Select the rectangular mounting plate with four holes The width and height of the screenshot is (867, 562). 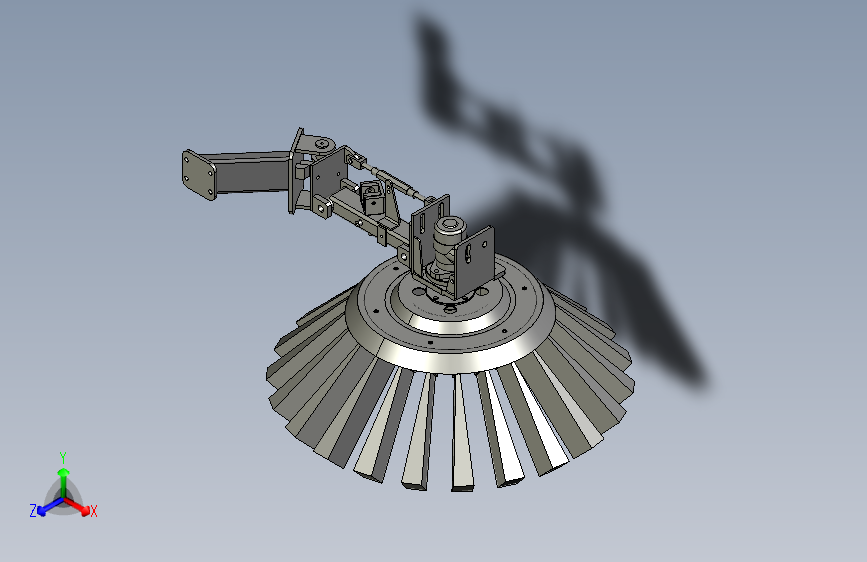[x=199, y=175]
